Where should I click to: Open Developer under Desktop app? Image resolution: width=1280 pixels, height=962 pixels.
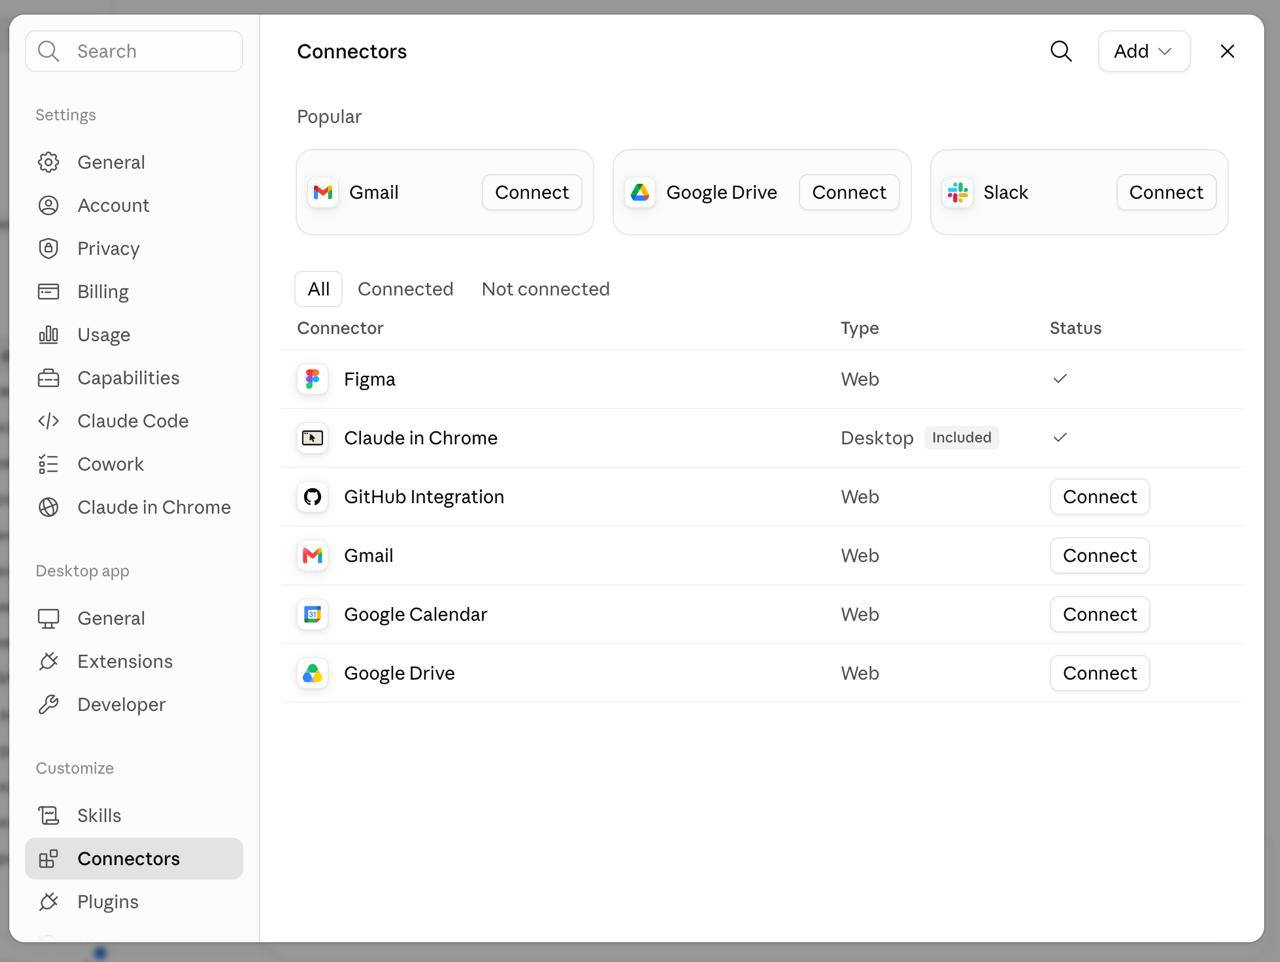coord(134,704)
